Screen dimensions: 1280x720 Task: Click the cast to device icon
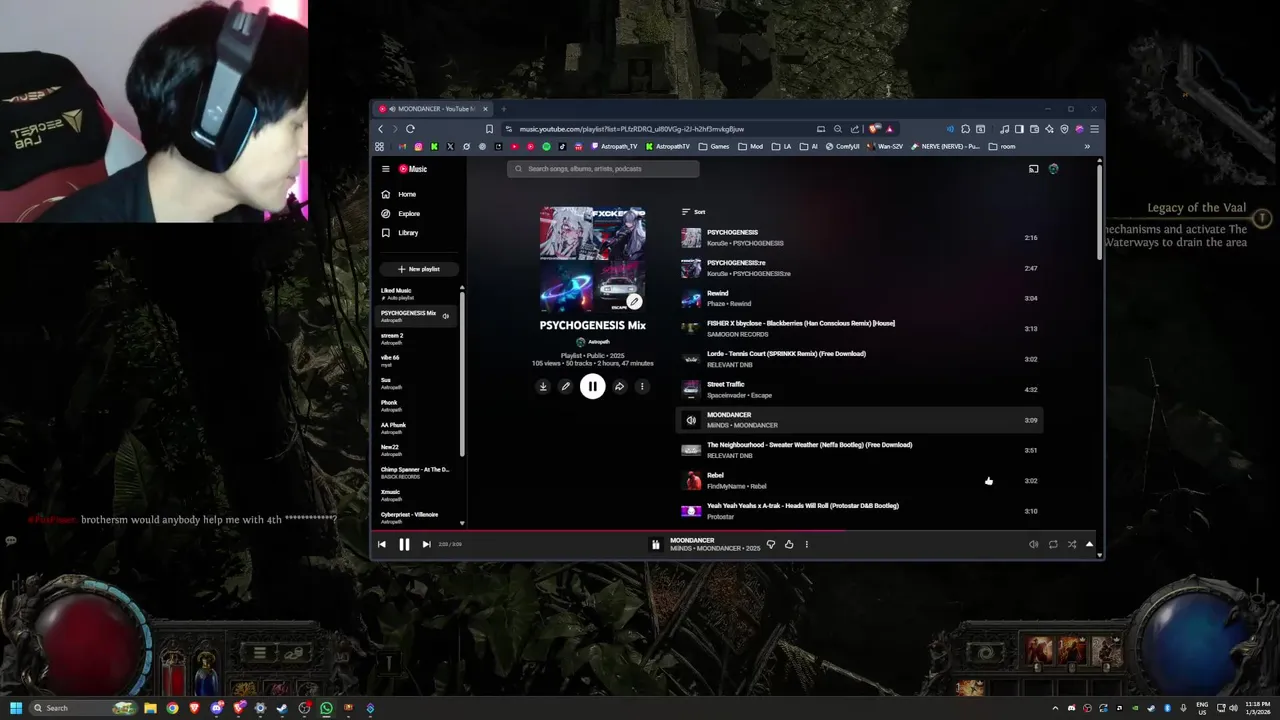coord(1033,169)
